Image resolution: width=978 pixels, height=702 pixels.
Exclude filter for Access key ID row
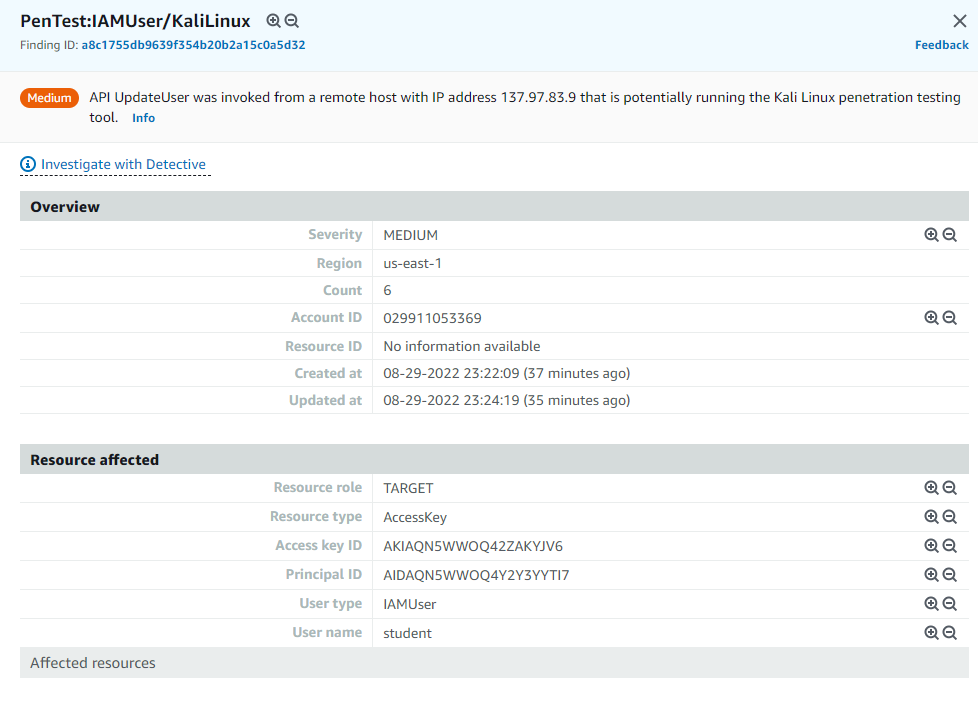[x=949, y=546]
